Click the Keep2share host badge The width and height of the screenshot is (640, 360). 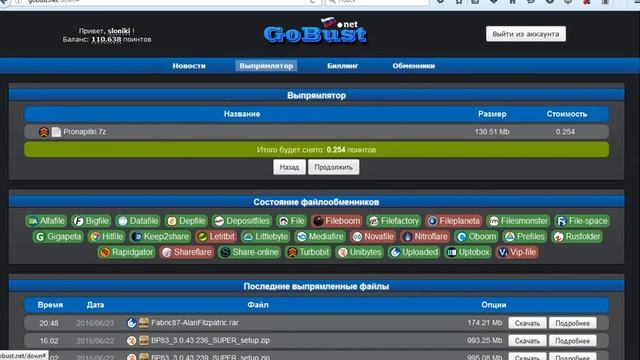(x=160, y=236)
